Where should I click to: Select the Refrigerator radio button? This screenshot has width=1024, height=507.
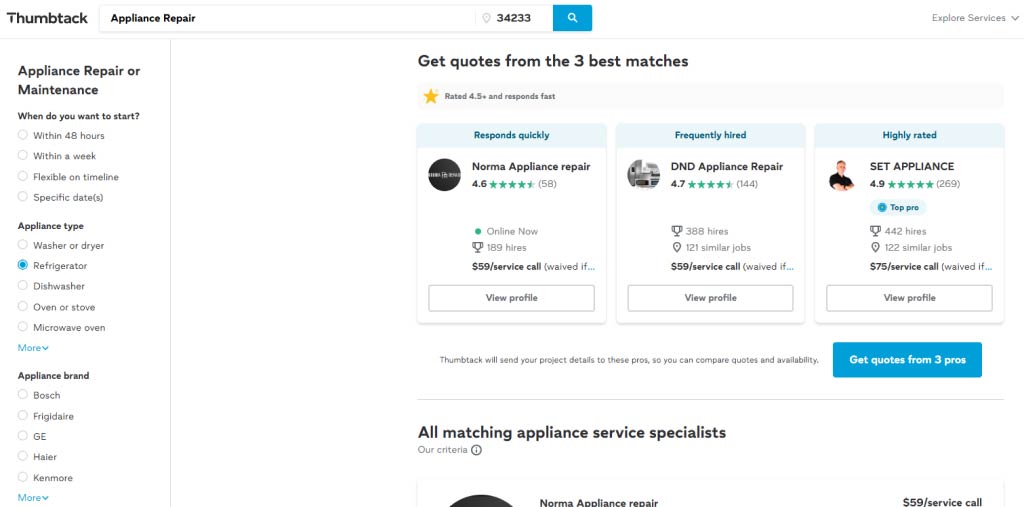coord(23,265)
